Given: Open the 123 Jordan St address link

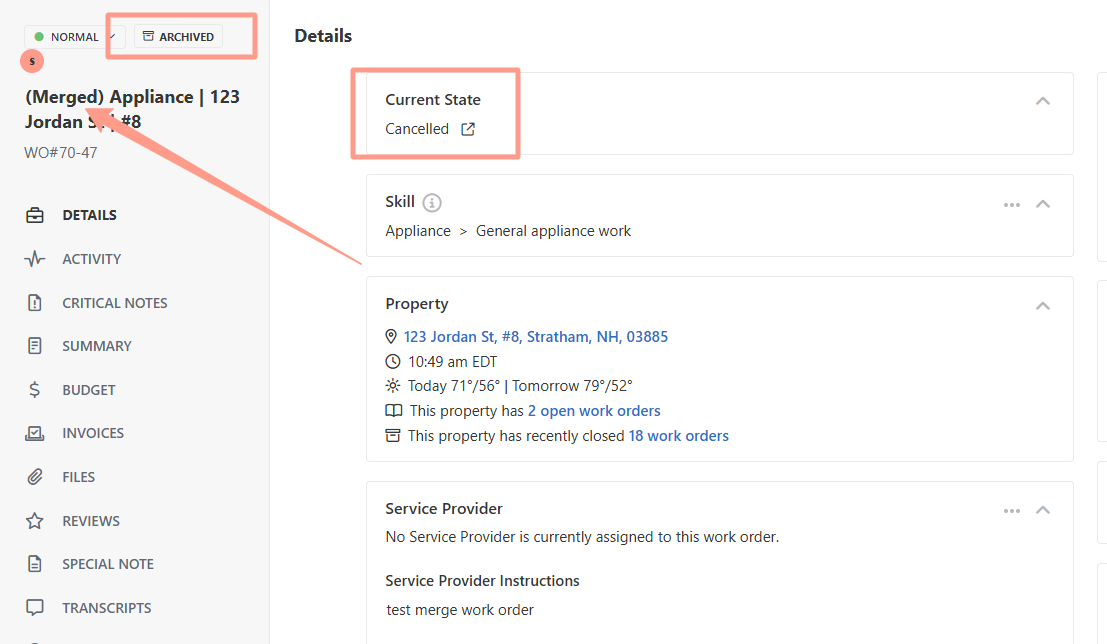Looking at the screenshot, I should click(535, 337).
